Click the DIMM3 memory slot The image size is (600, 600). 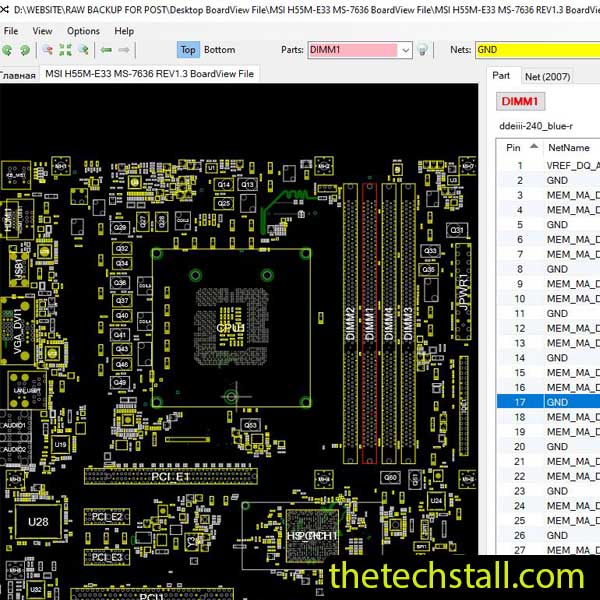(x=408, y=323)
